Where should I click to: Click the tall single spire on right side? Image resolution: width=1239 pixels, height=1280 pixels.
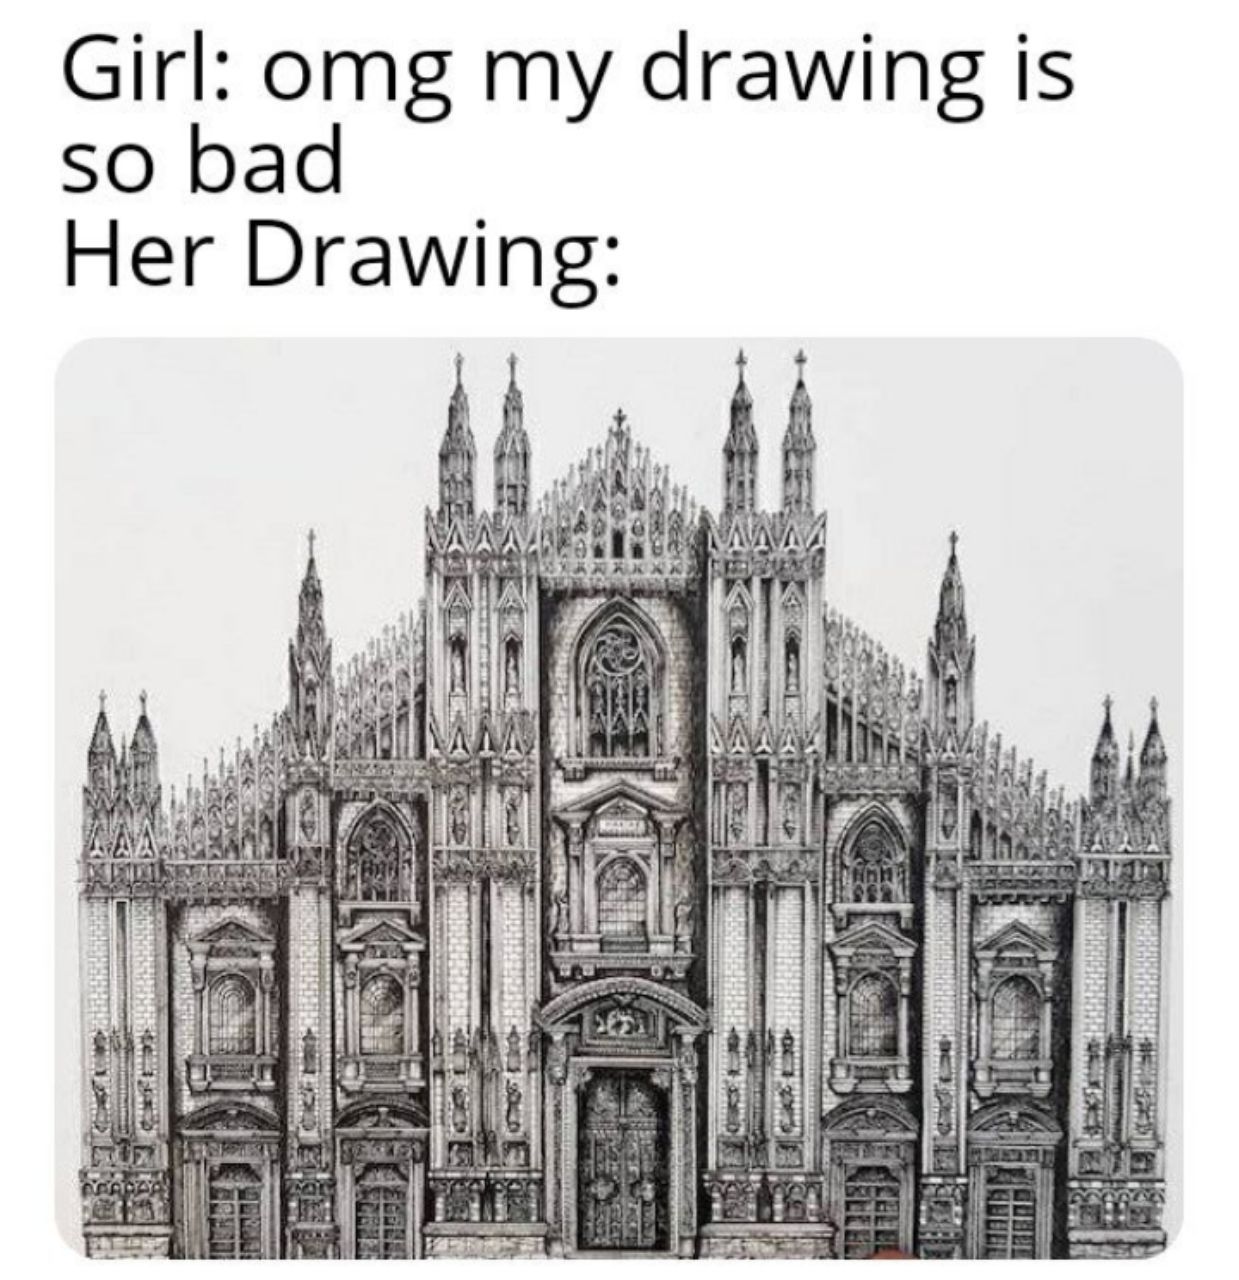(x=951, y=640)
